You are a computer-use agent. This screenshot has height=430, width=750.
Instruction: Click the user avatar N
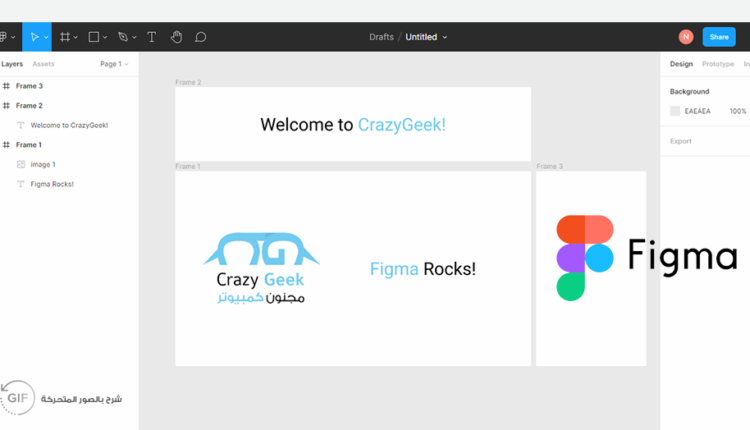(x=685, y=37)
